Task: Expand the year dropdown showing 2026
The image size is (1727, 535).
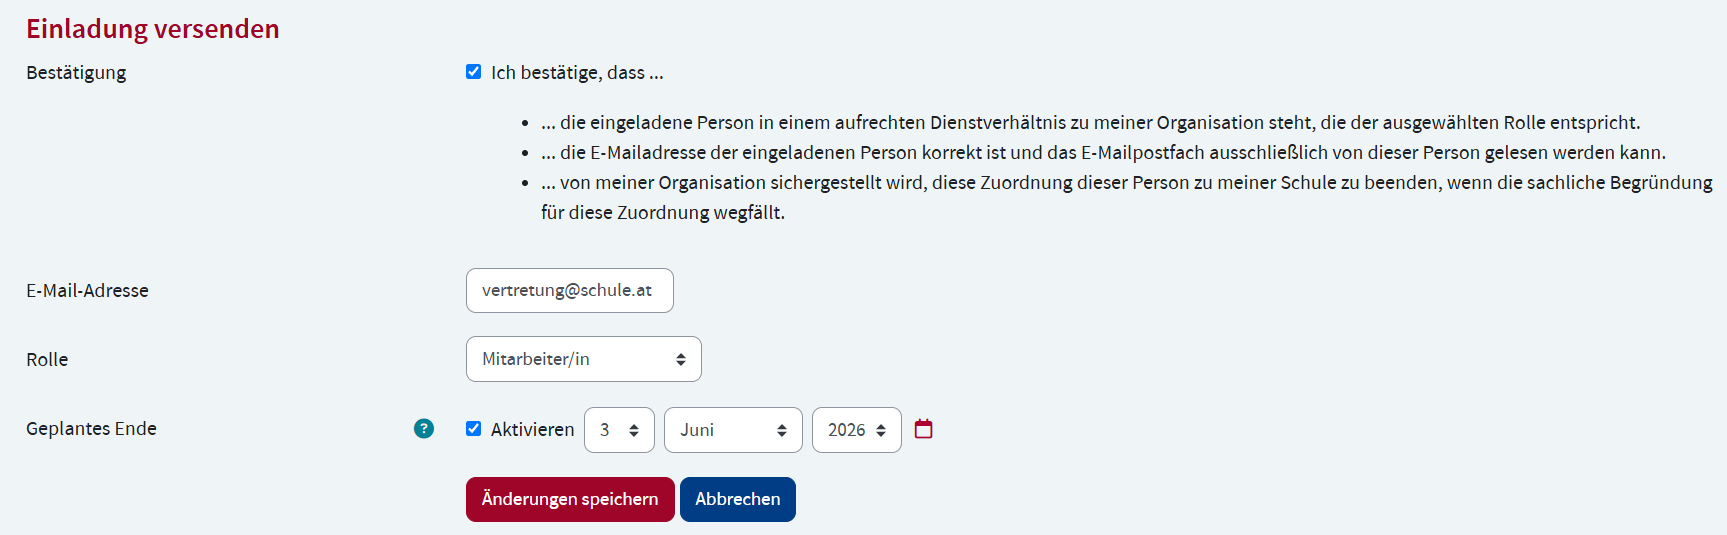Action: 856,430
